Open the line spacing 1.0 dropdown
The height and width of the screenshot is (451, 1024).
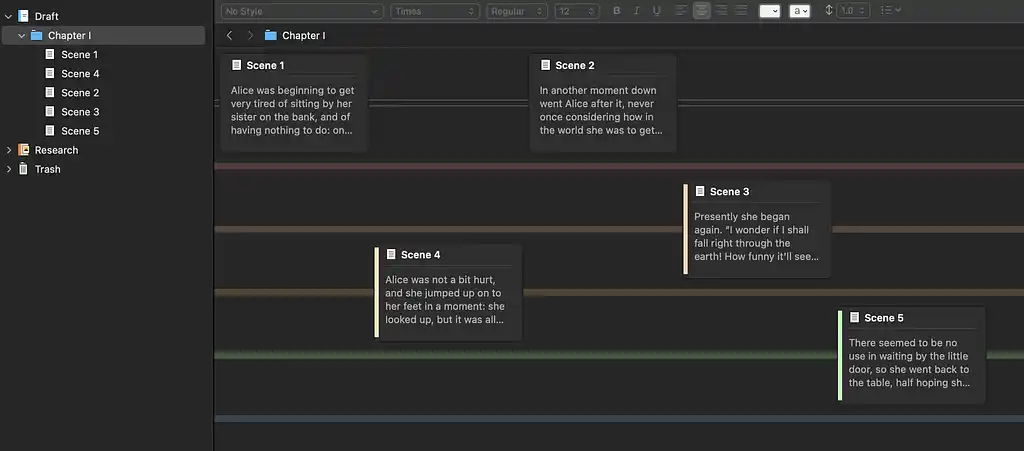tap(853, 10)
